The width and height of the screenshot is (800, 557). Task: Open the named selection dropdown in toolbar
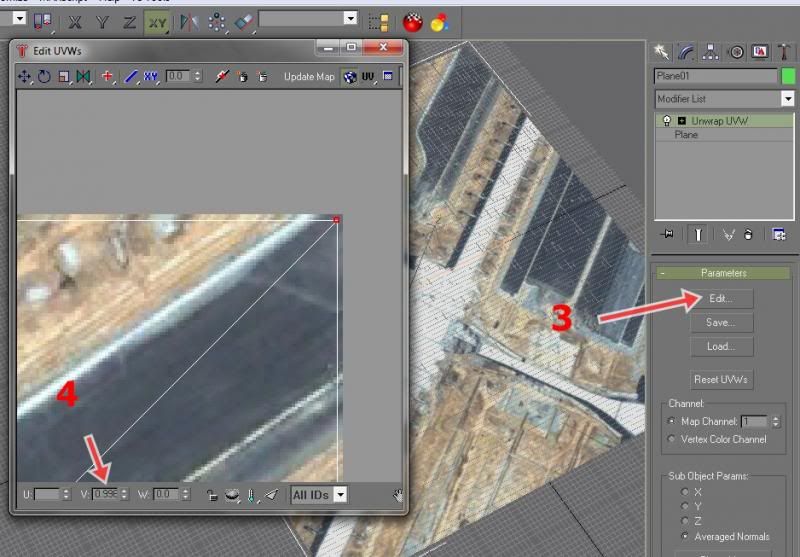(350, 19)
